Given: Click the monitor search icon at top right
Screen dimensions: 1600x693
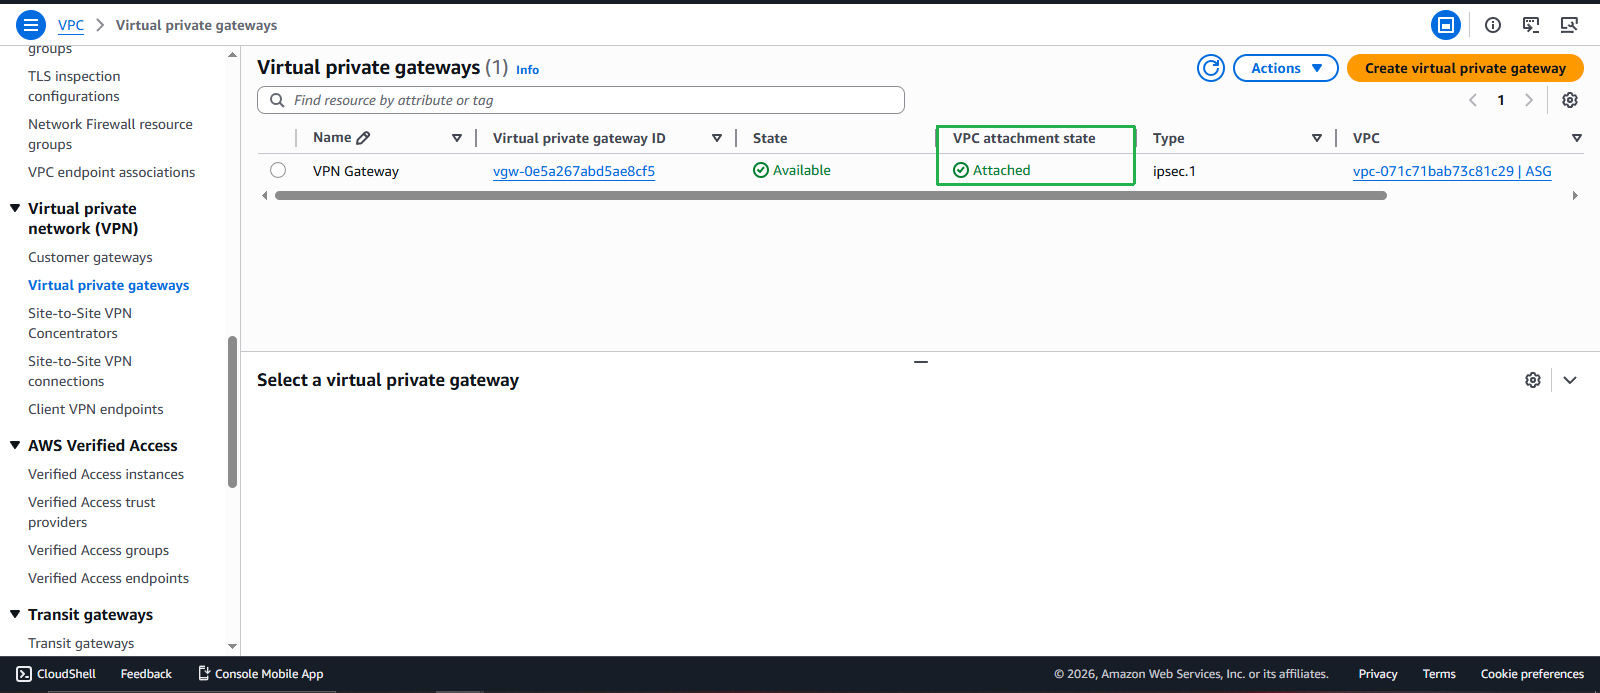Looking at the screenshot, I should click(x=1569, y=25).
